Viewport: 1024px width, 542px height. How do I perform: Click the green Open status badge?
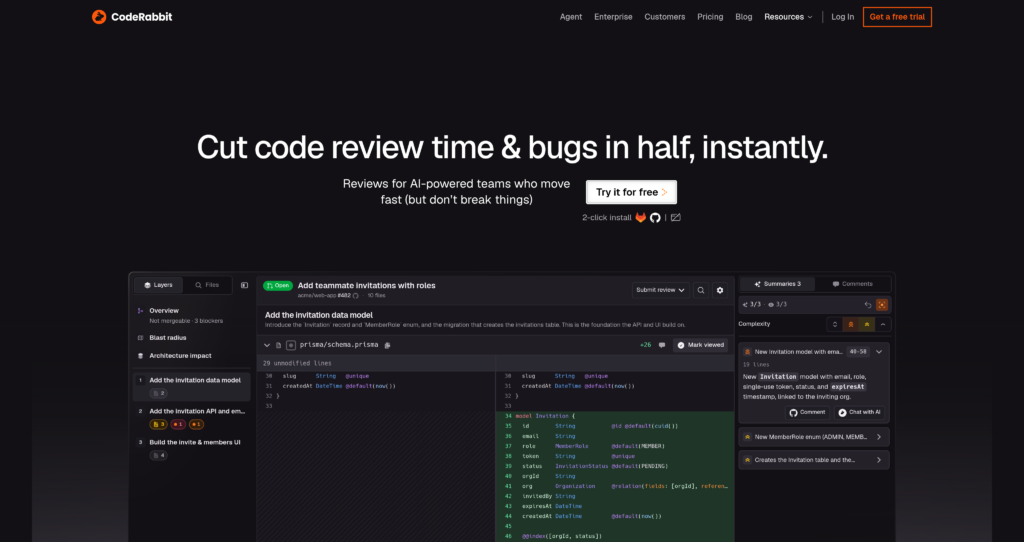click(x=278, y=286)
